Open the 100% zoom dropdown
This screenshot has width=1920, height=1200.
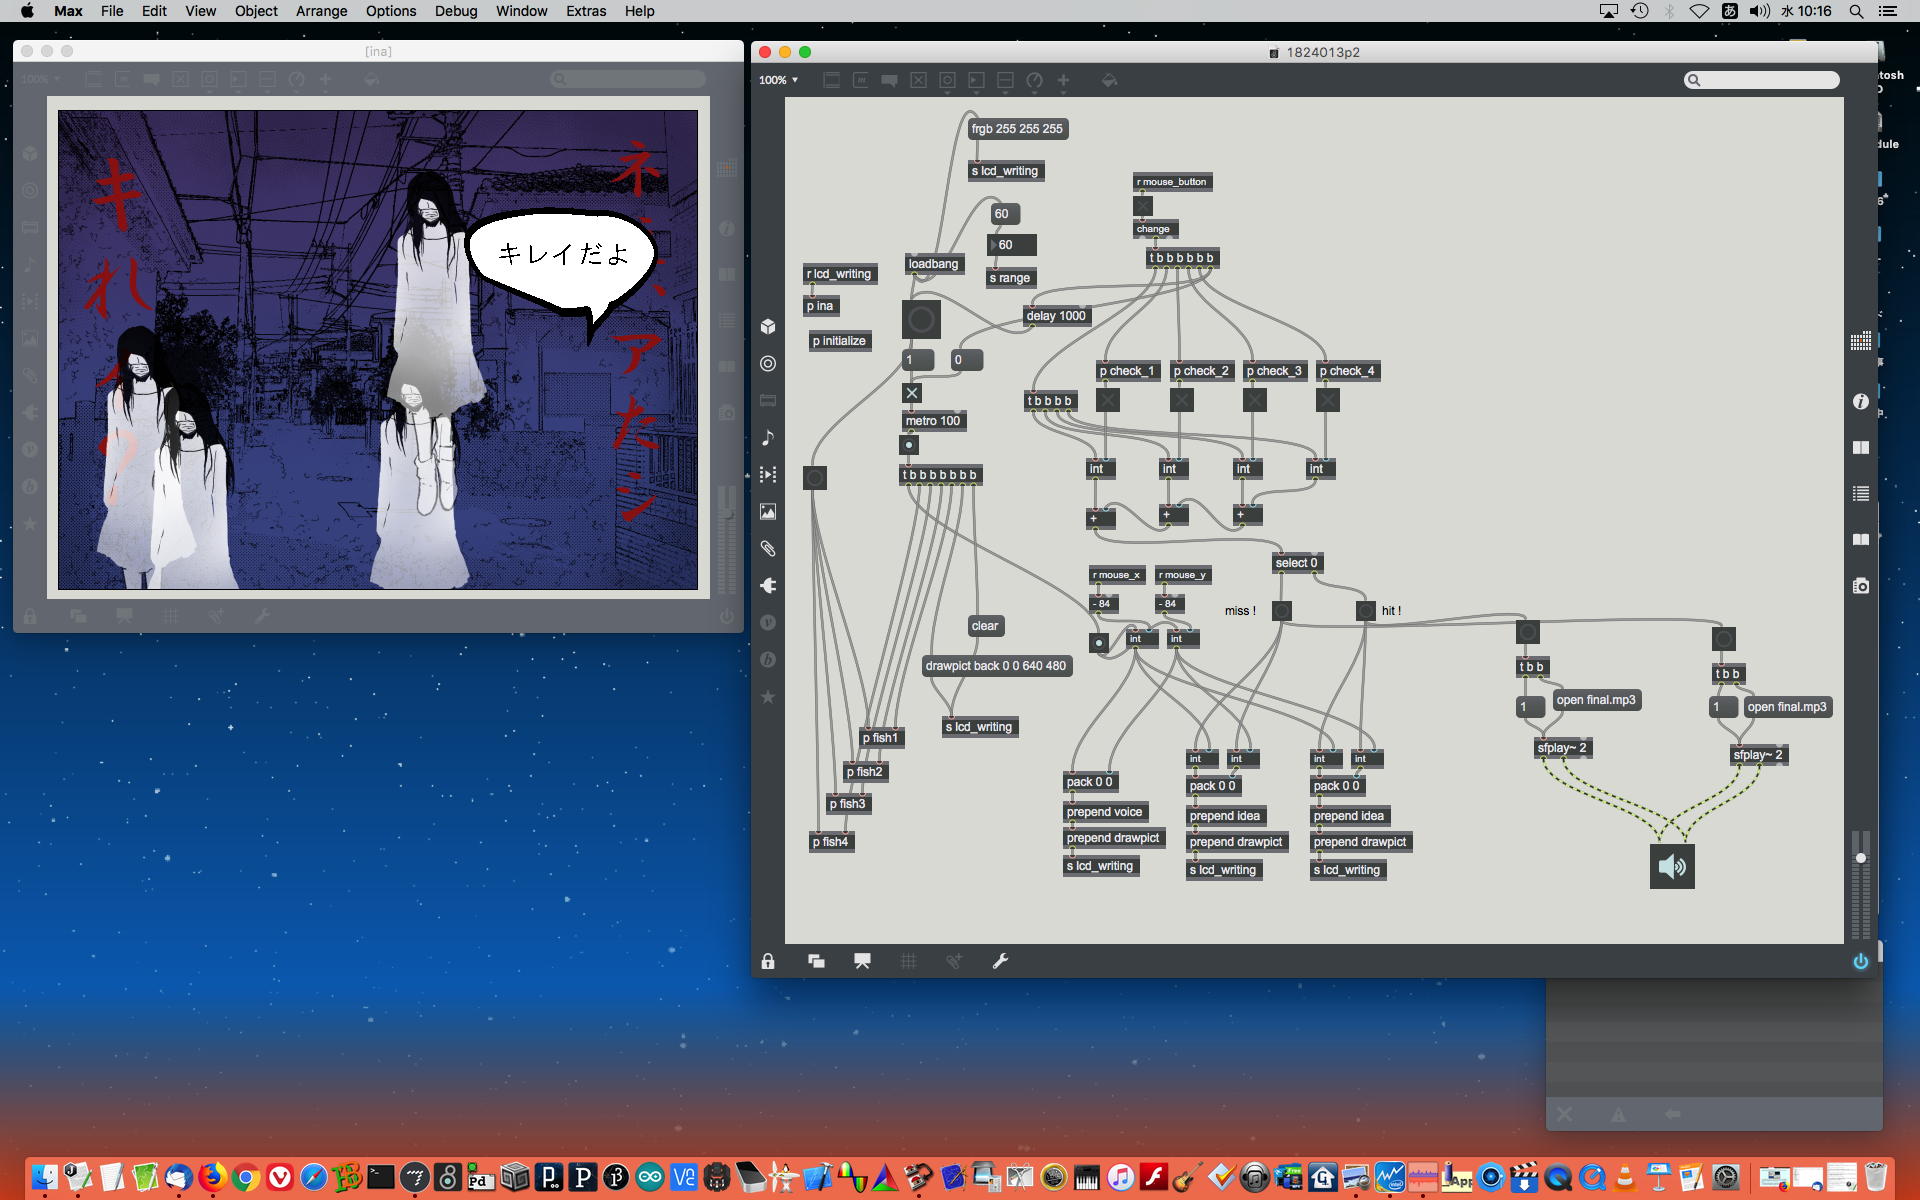point(778,80)
